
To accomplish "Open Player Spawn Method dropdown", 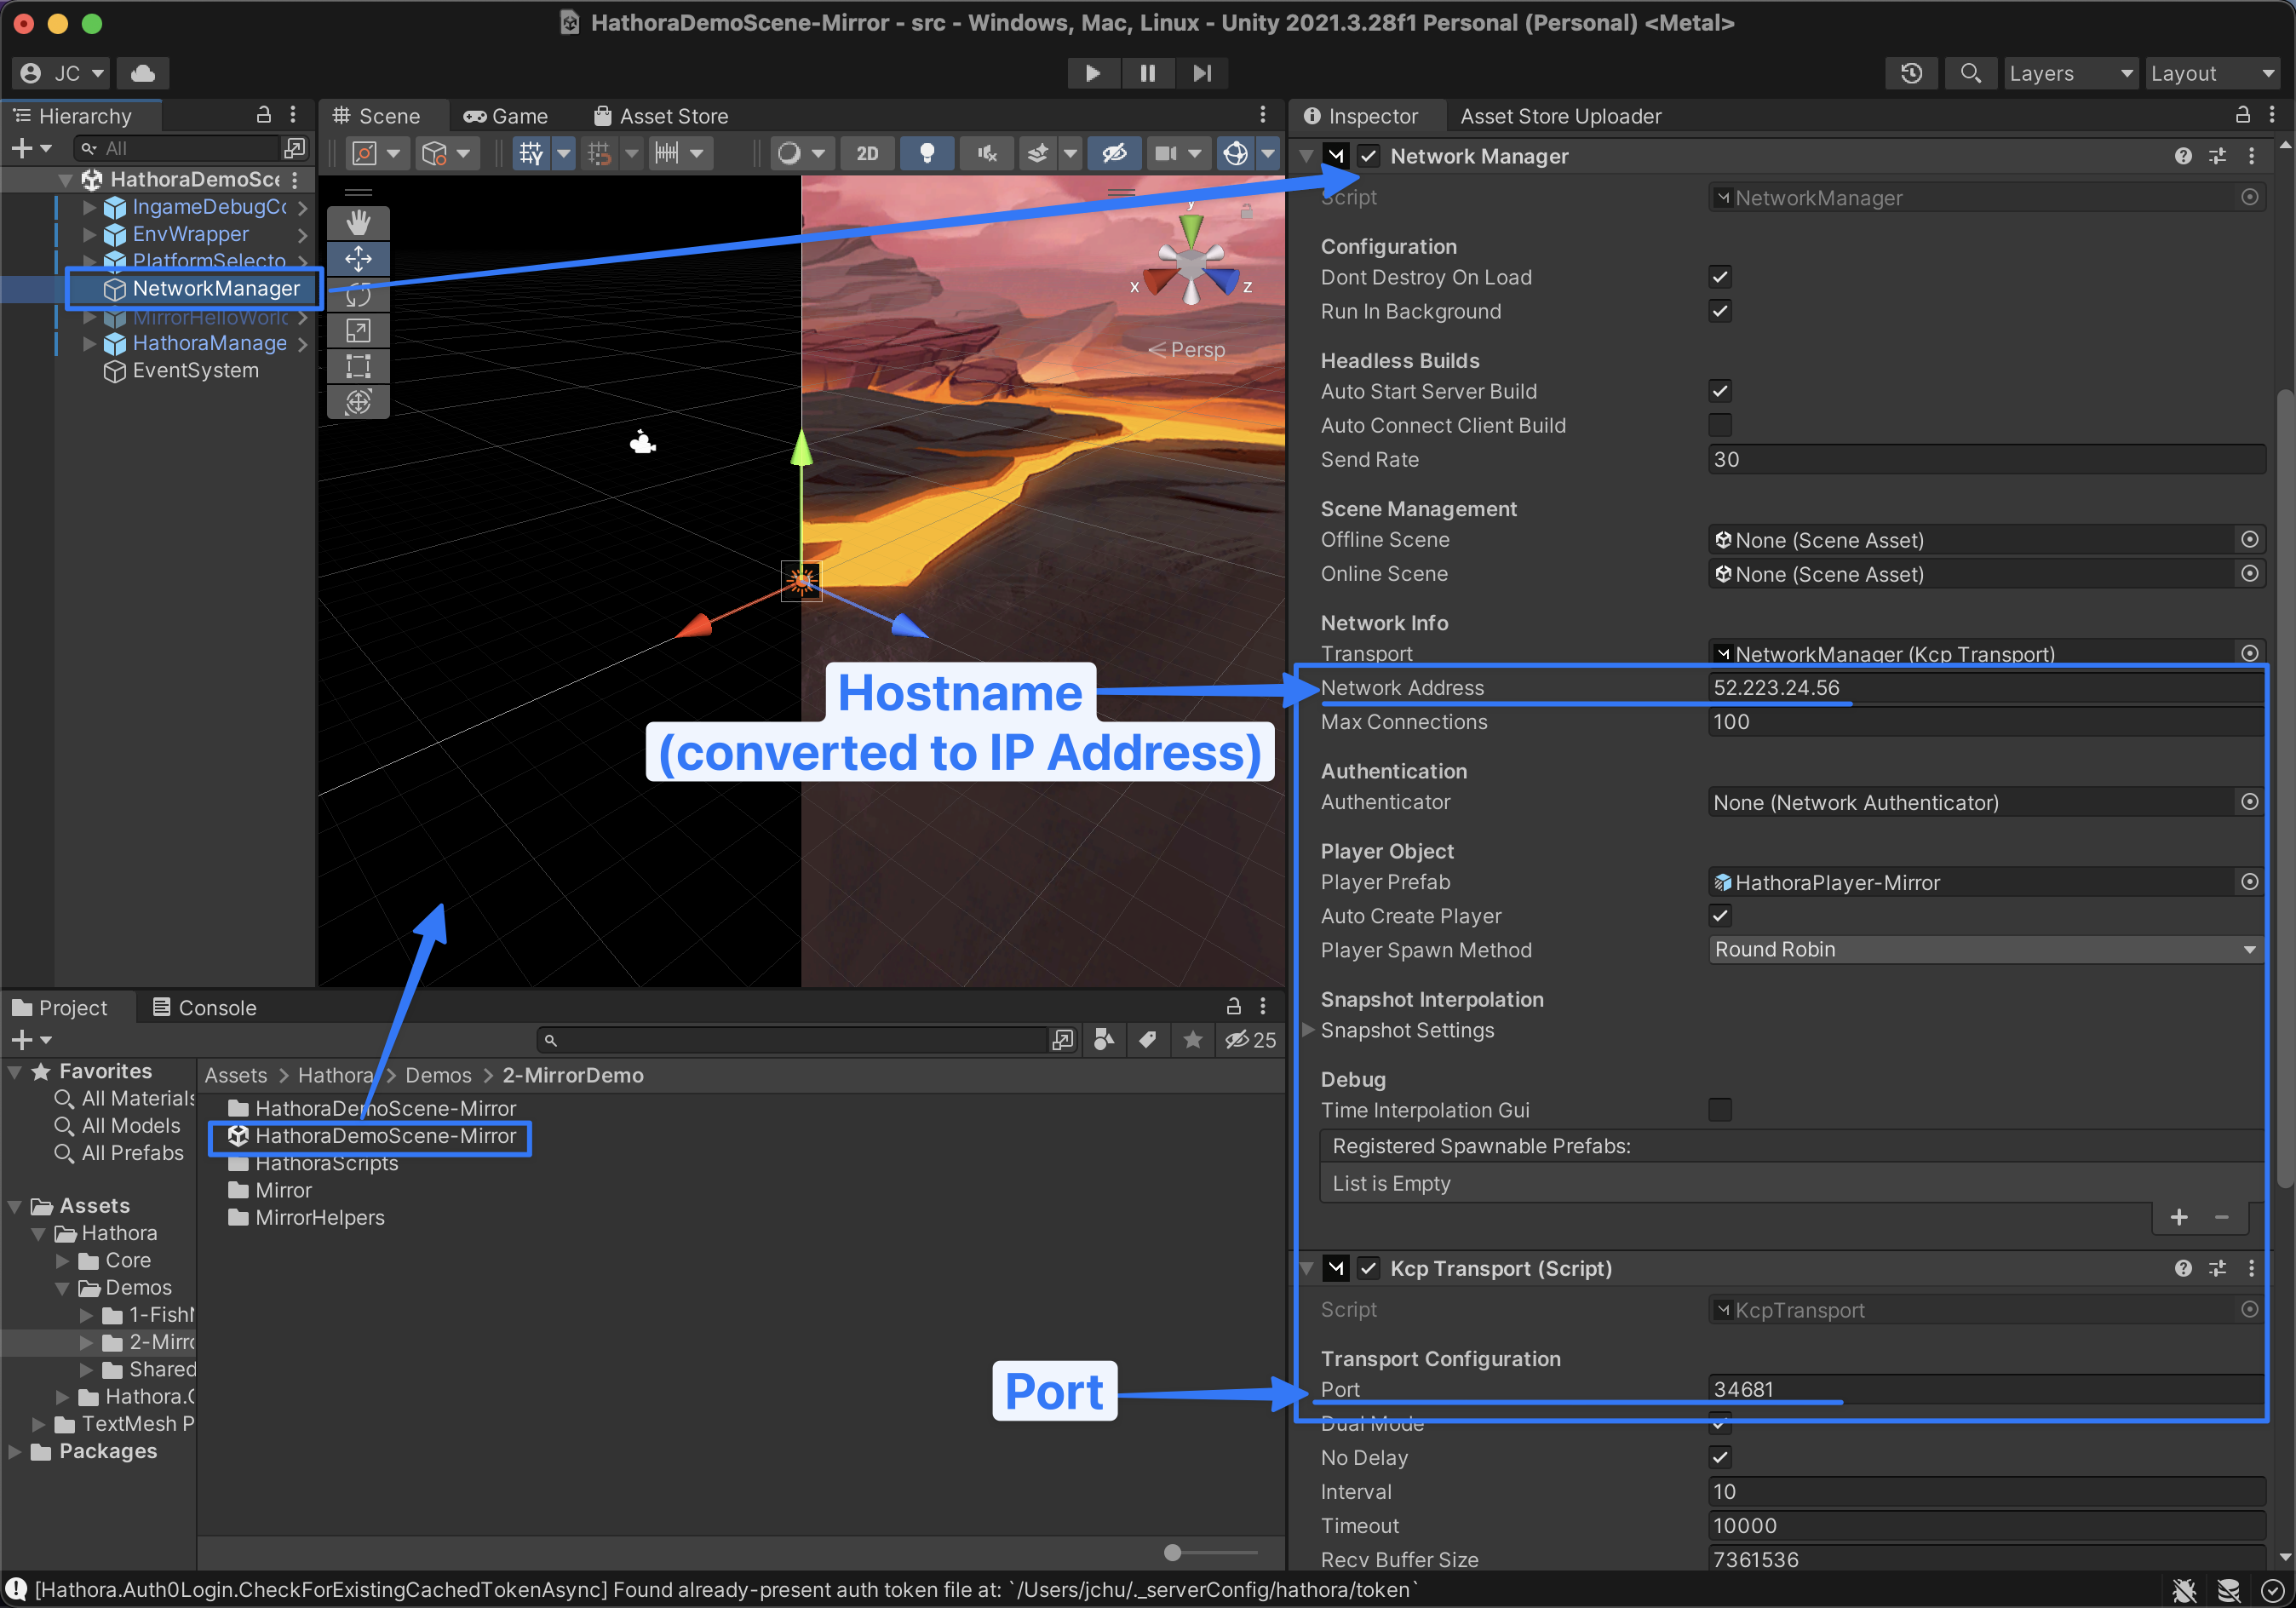I will 1986,949.
